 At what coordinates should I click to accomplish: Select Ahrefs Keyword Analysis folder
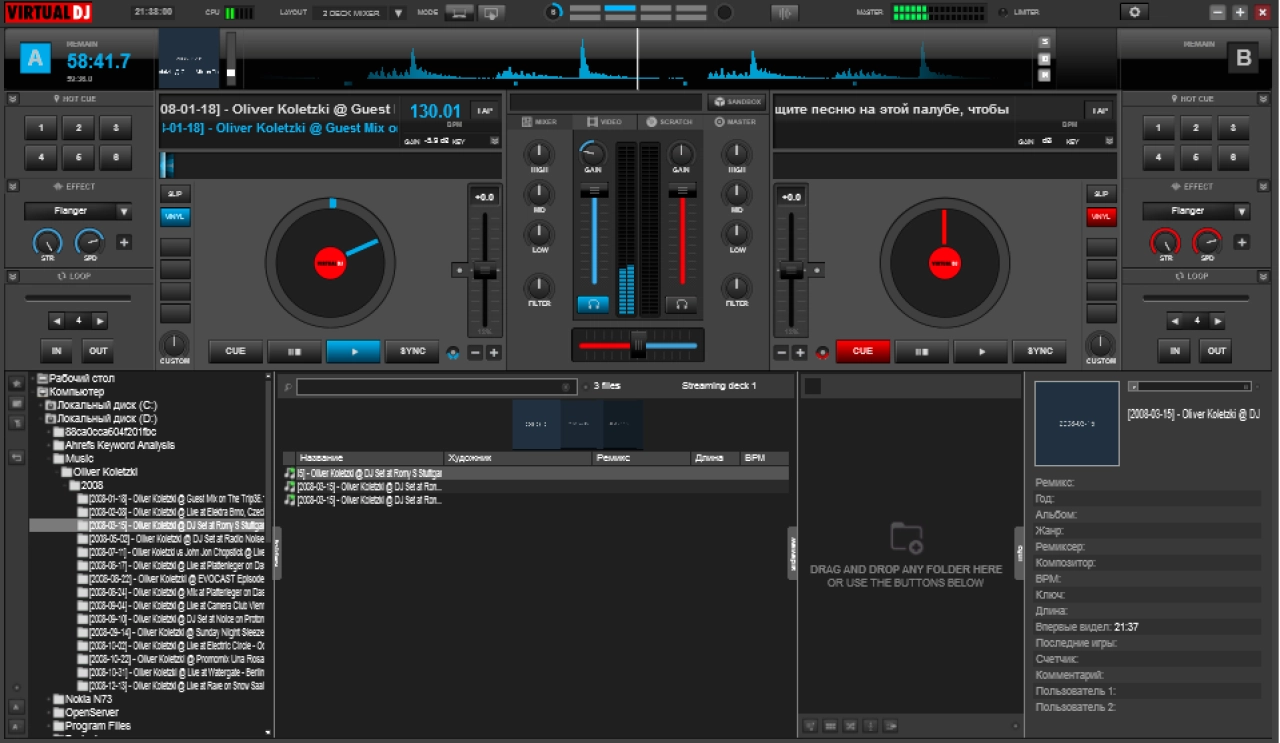(120, 445)
